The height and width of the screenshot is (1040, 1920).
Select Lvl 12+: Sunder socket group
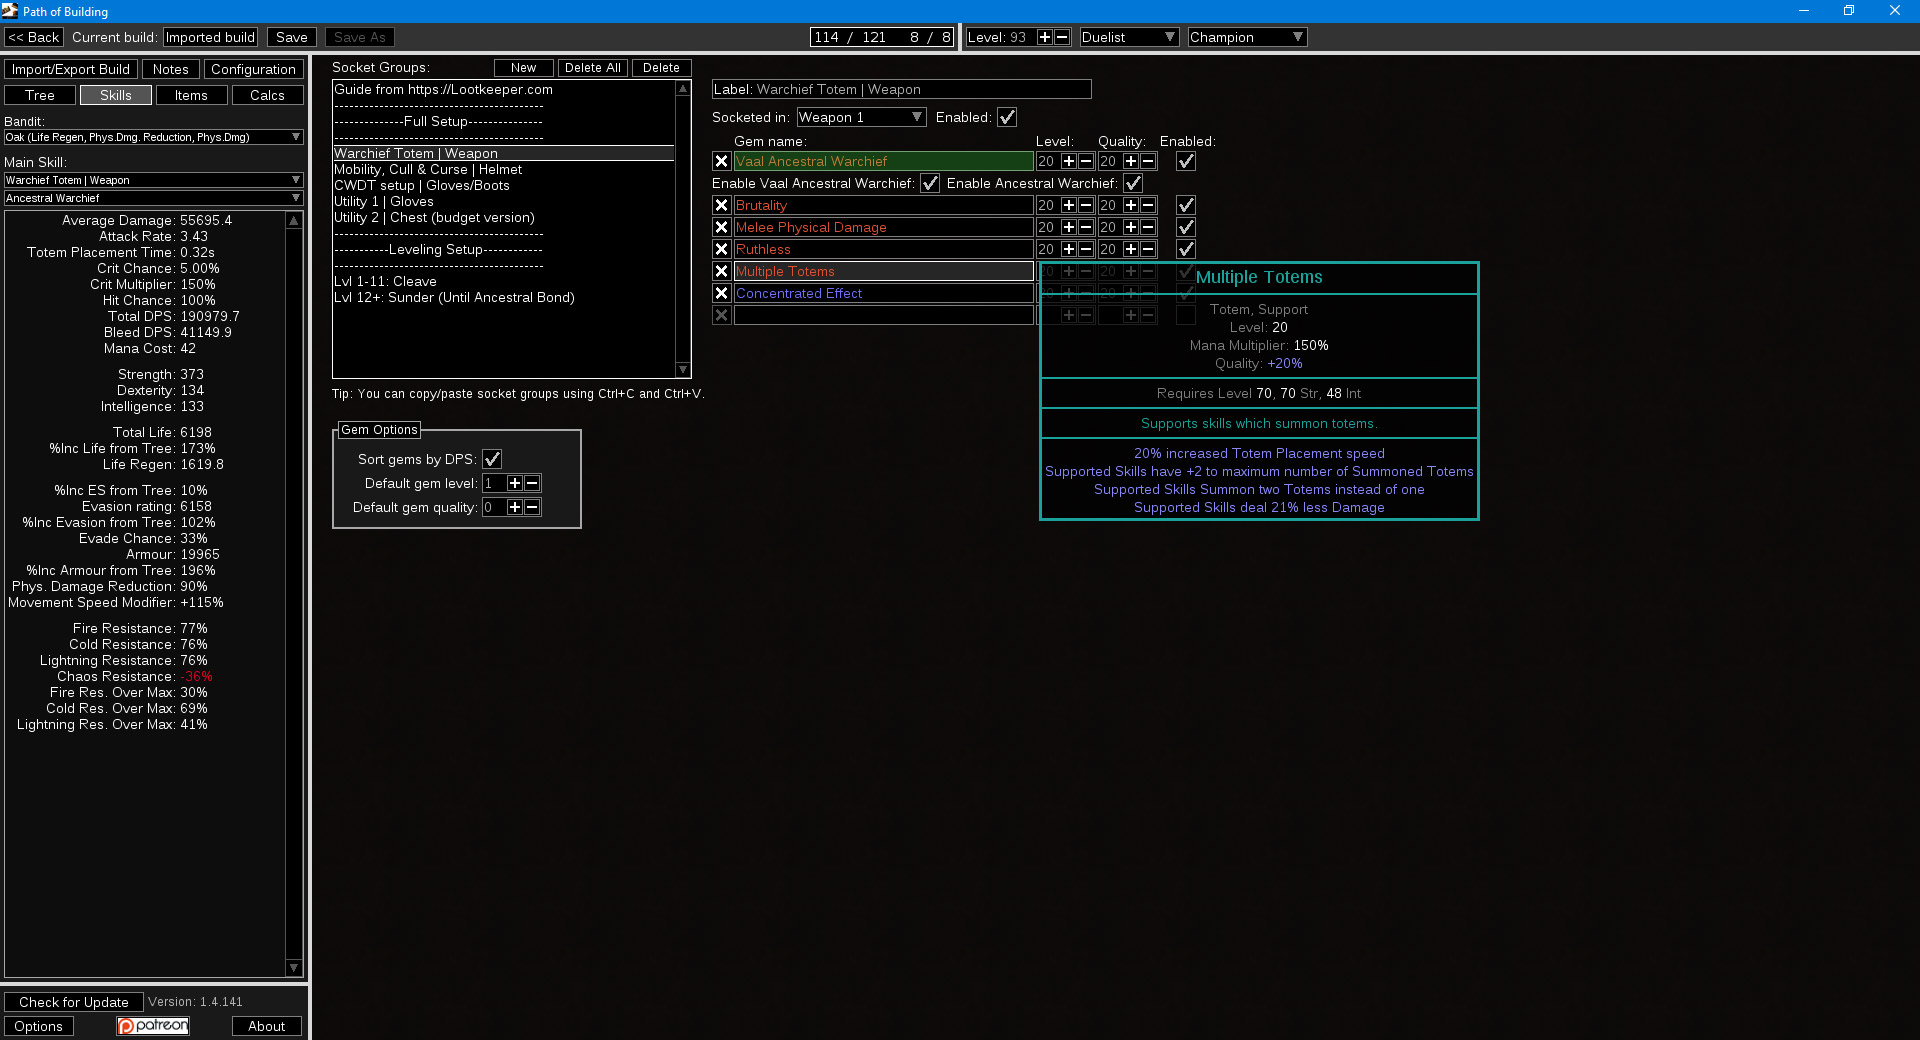(x=504, y=297)
